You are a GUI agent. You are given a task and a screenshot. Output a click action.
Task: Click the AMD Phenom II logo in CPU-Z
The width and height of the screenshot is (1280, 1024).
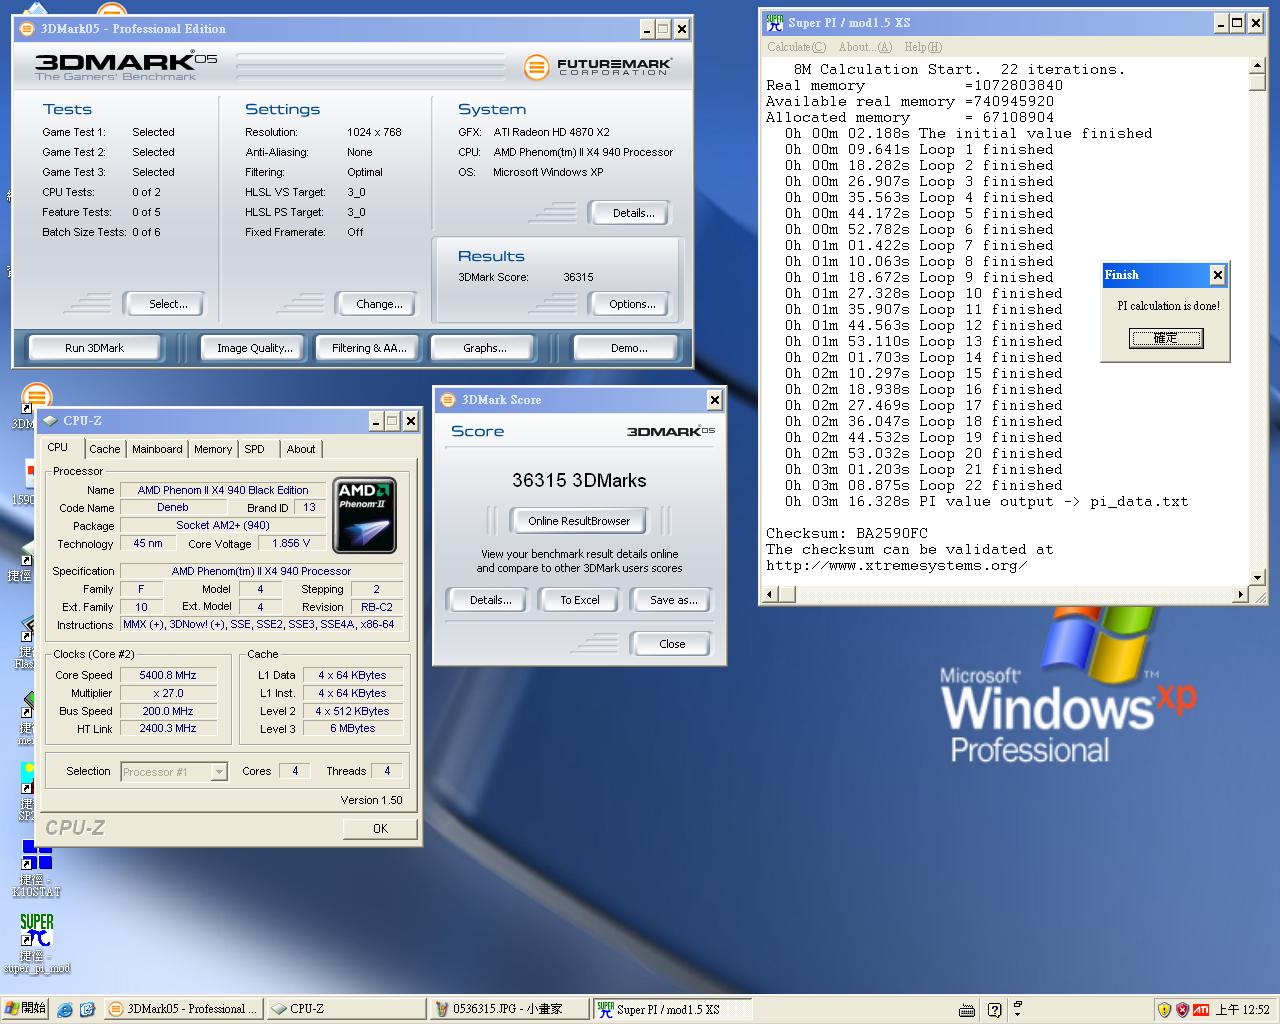365,515
